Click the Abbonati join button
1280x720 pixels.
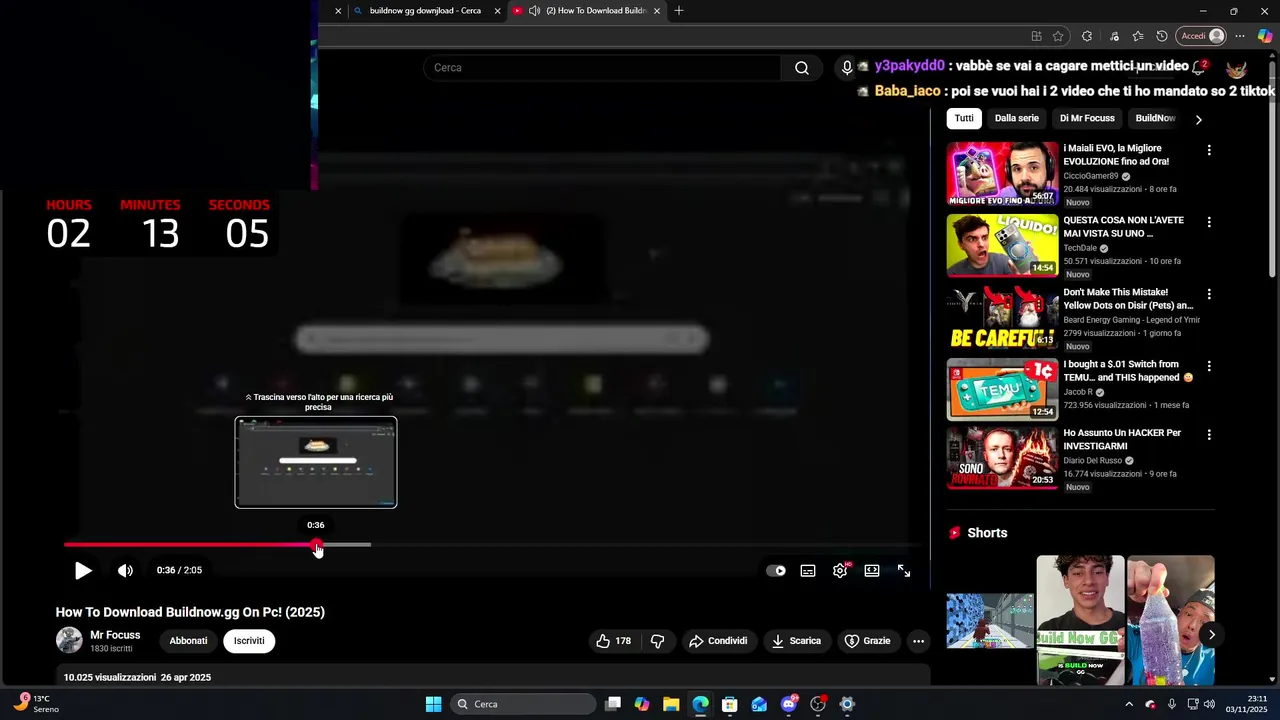(188, 641)
